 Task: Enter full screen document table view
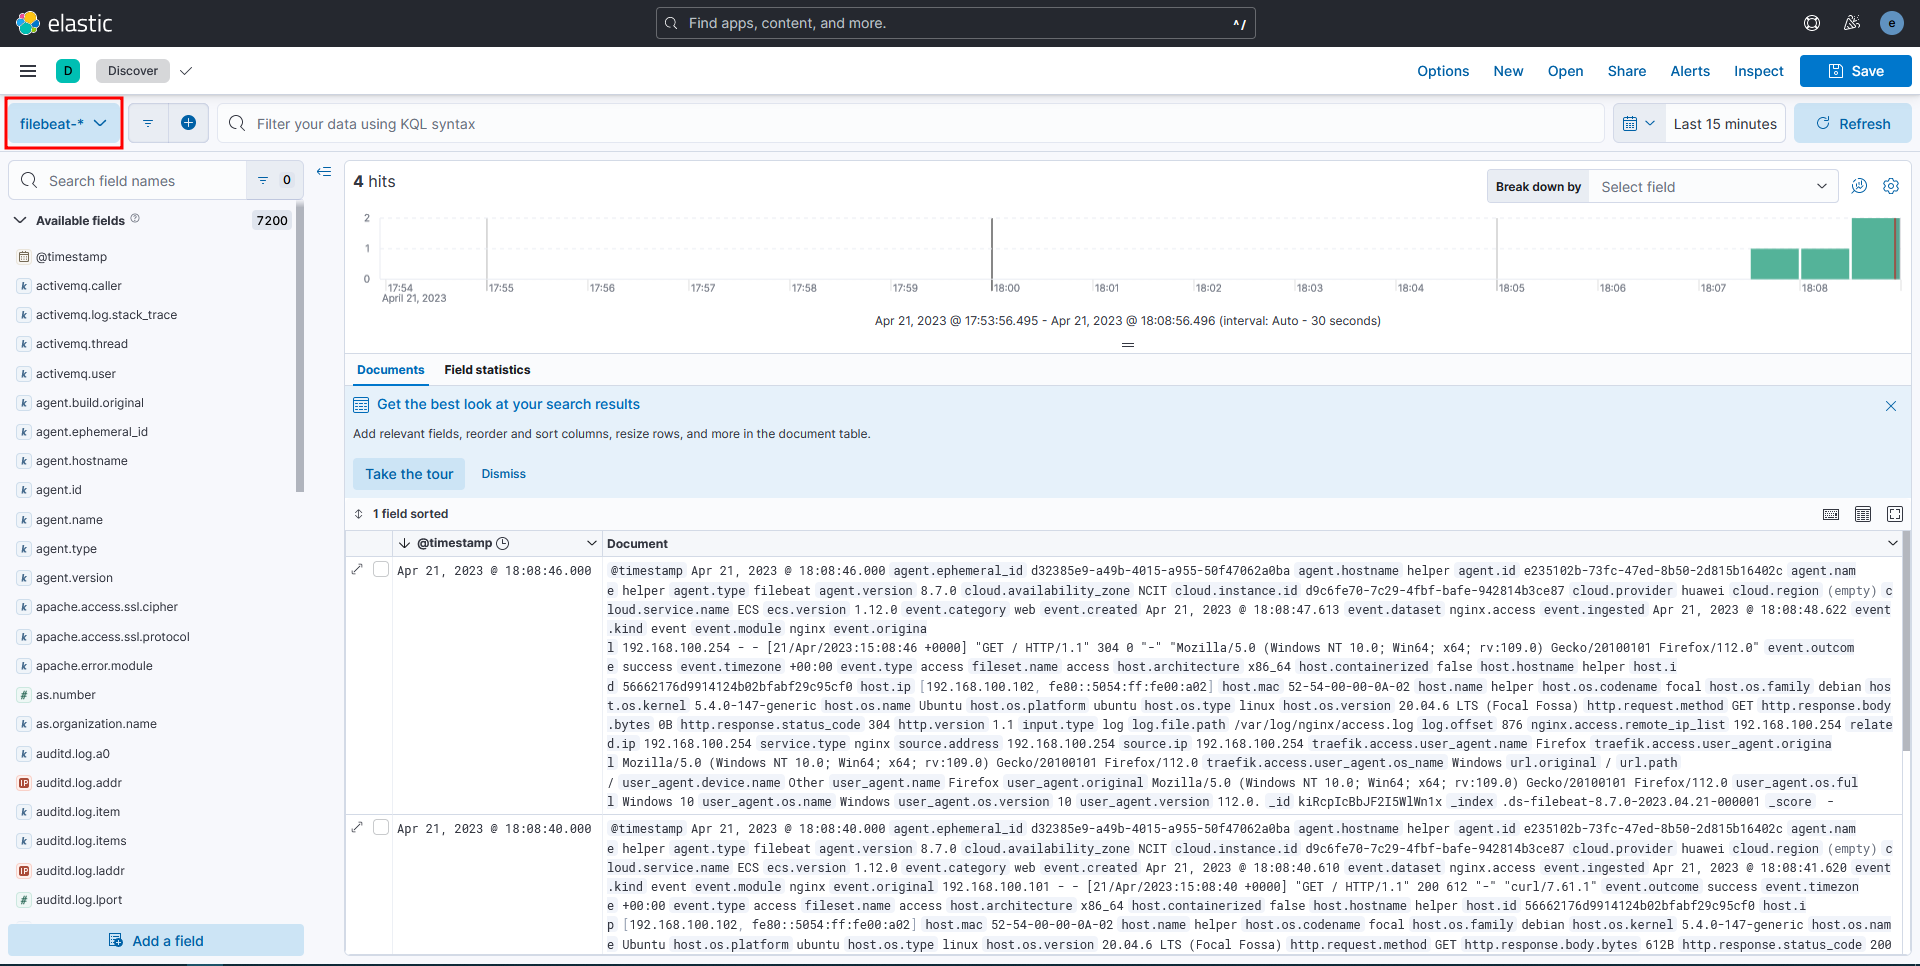click(1894, 514)
